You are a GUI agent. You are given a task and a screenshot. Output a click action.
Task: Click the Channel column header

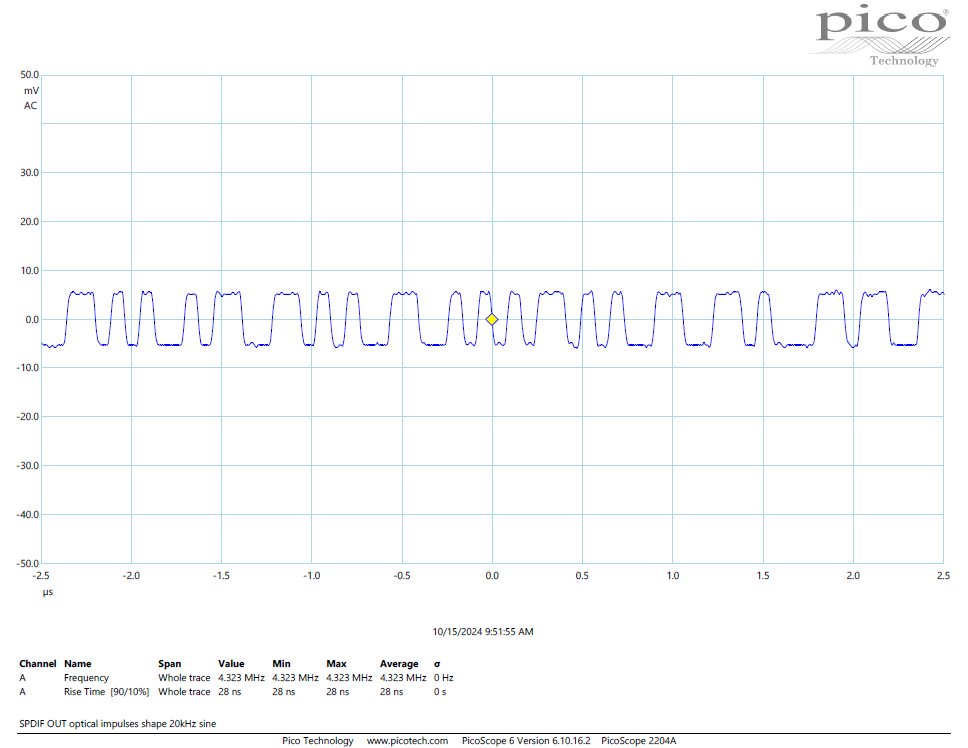[38, 664]
